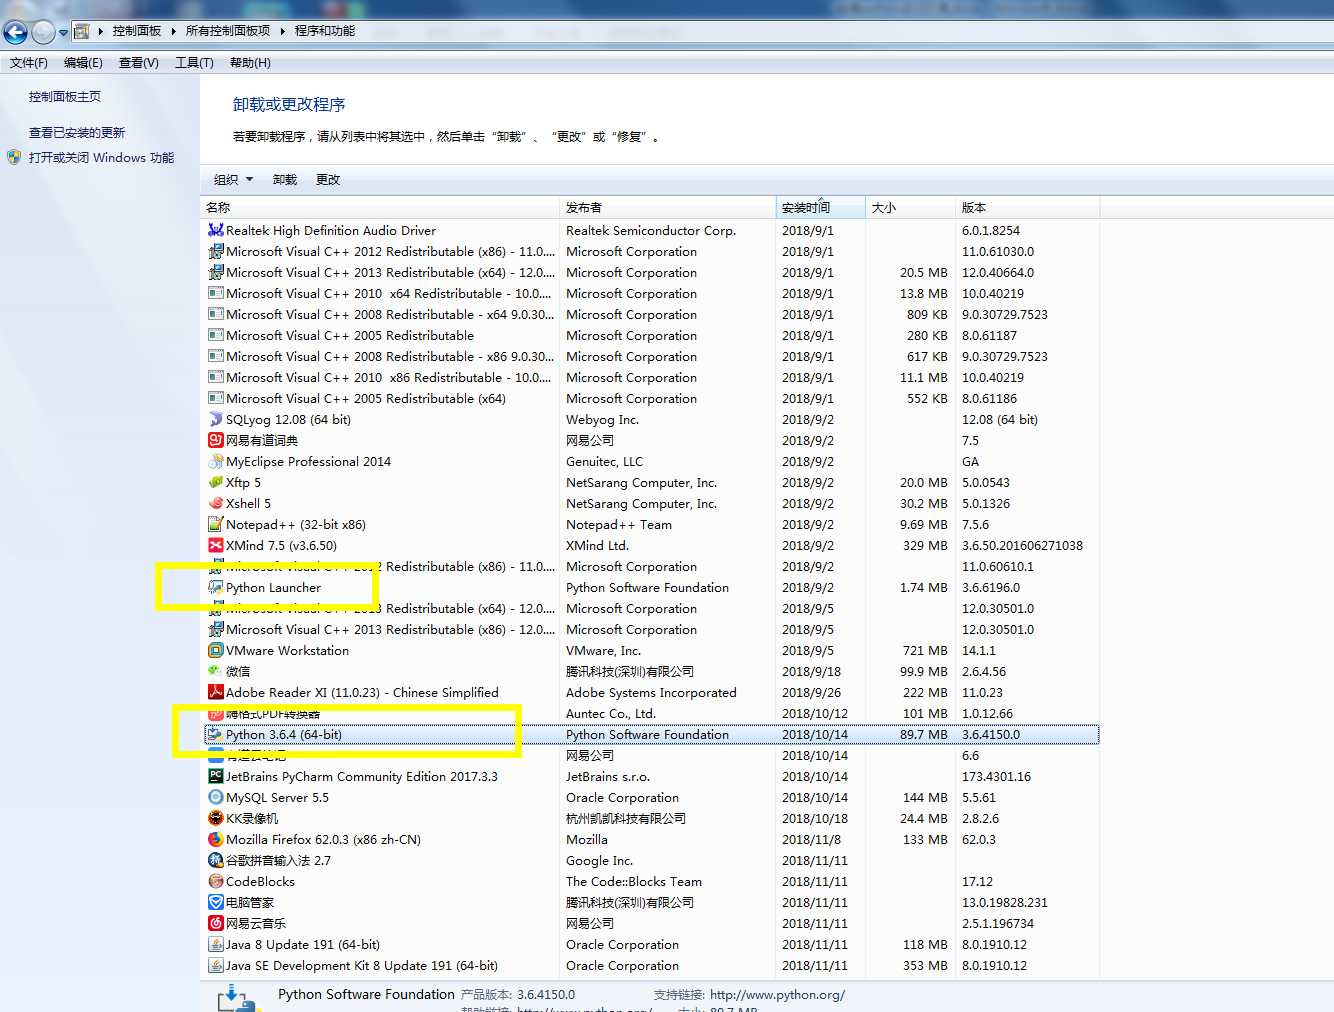Click the 2018/9/18 install date cell
Viewport: 1334px width, 1012px height.
[x=811, y=671]
